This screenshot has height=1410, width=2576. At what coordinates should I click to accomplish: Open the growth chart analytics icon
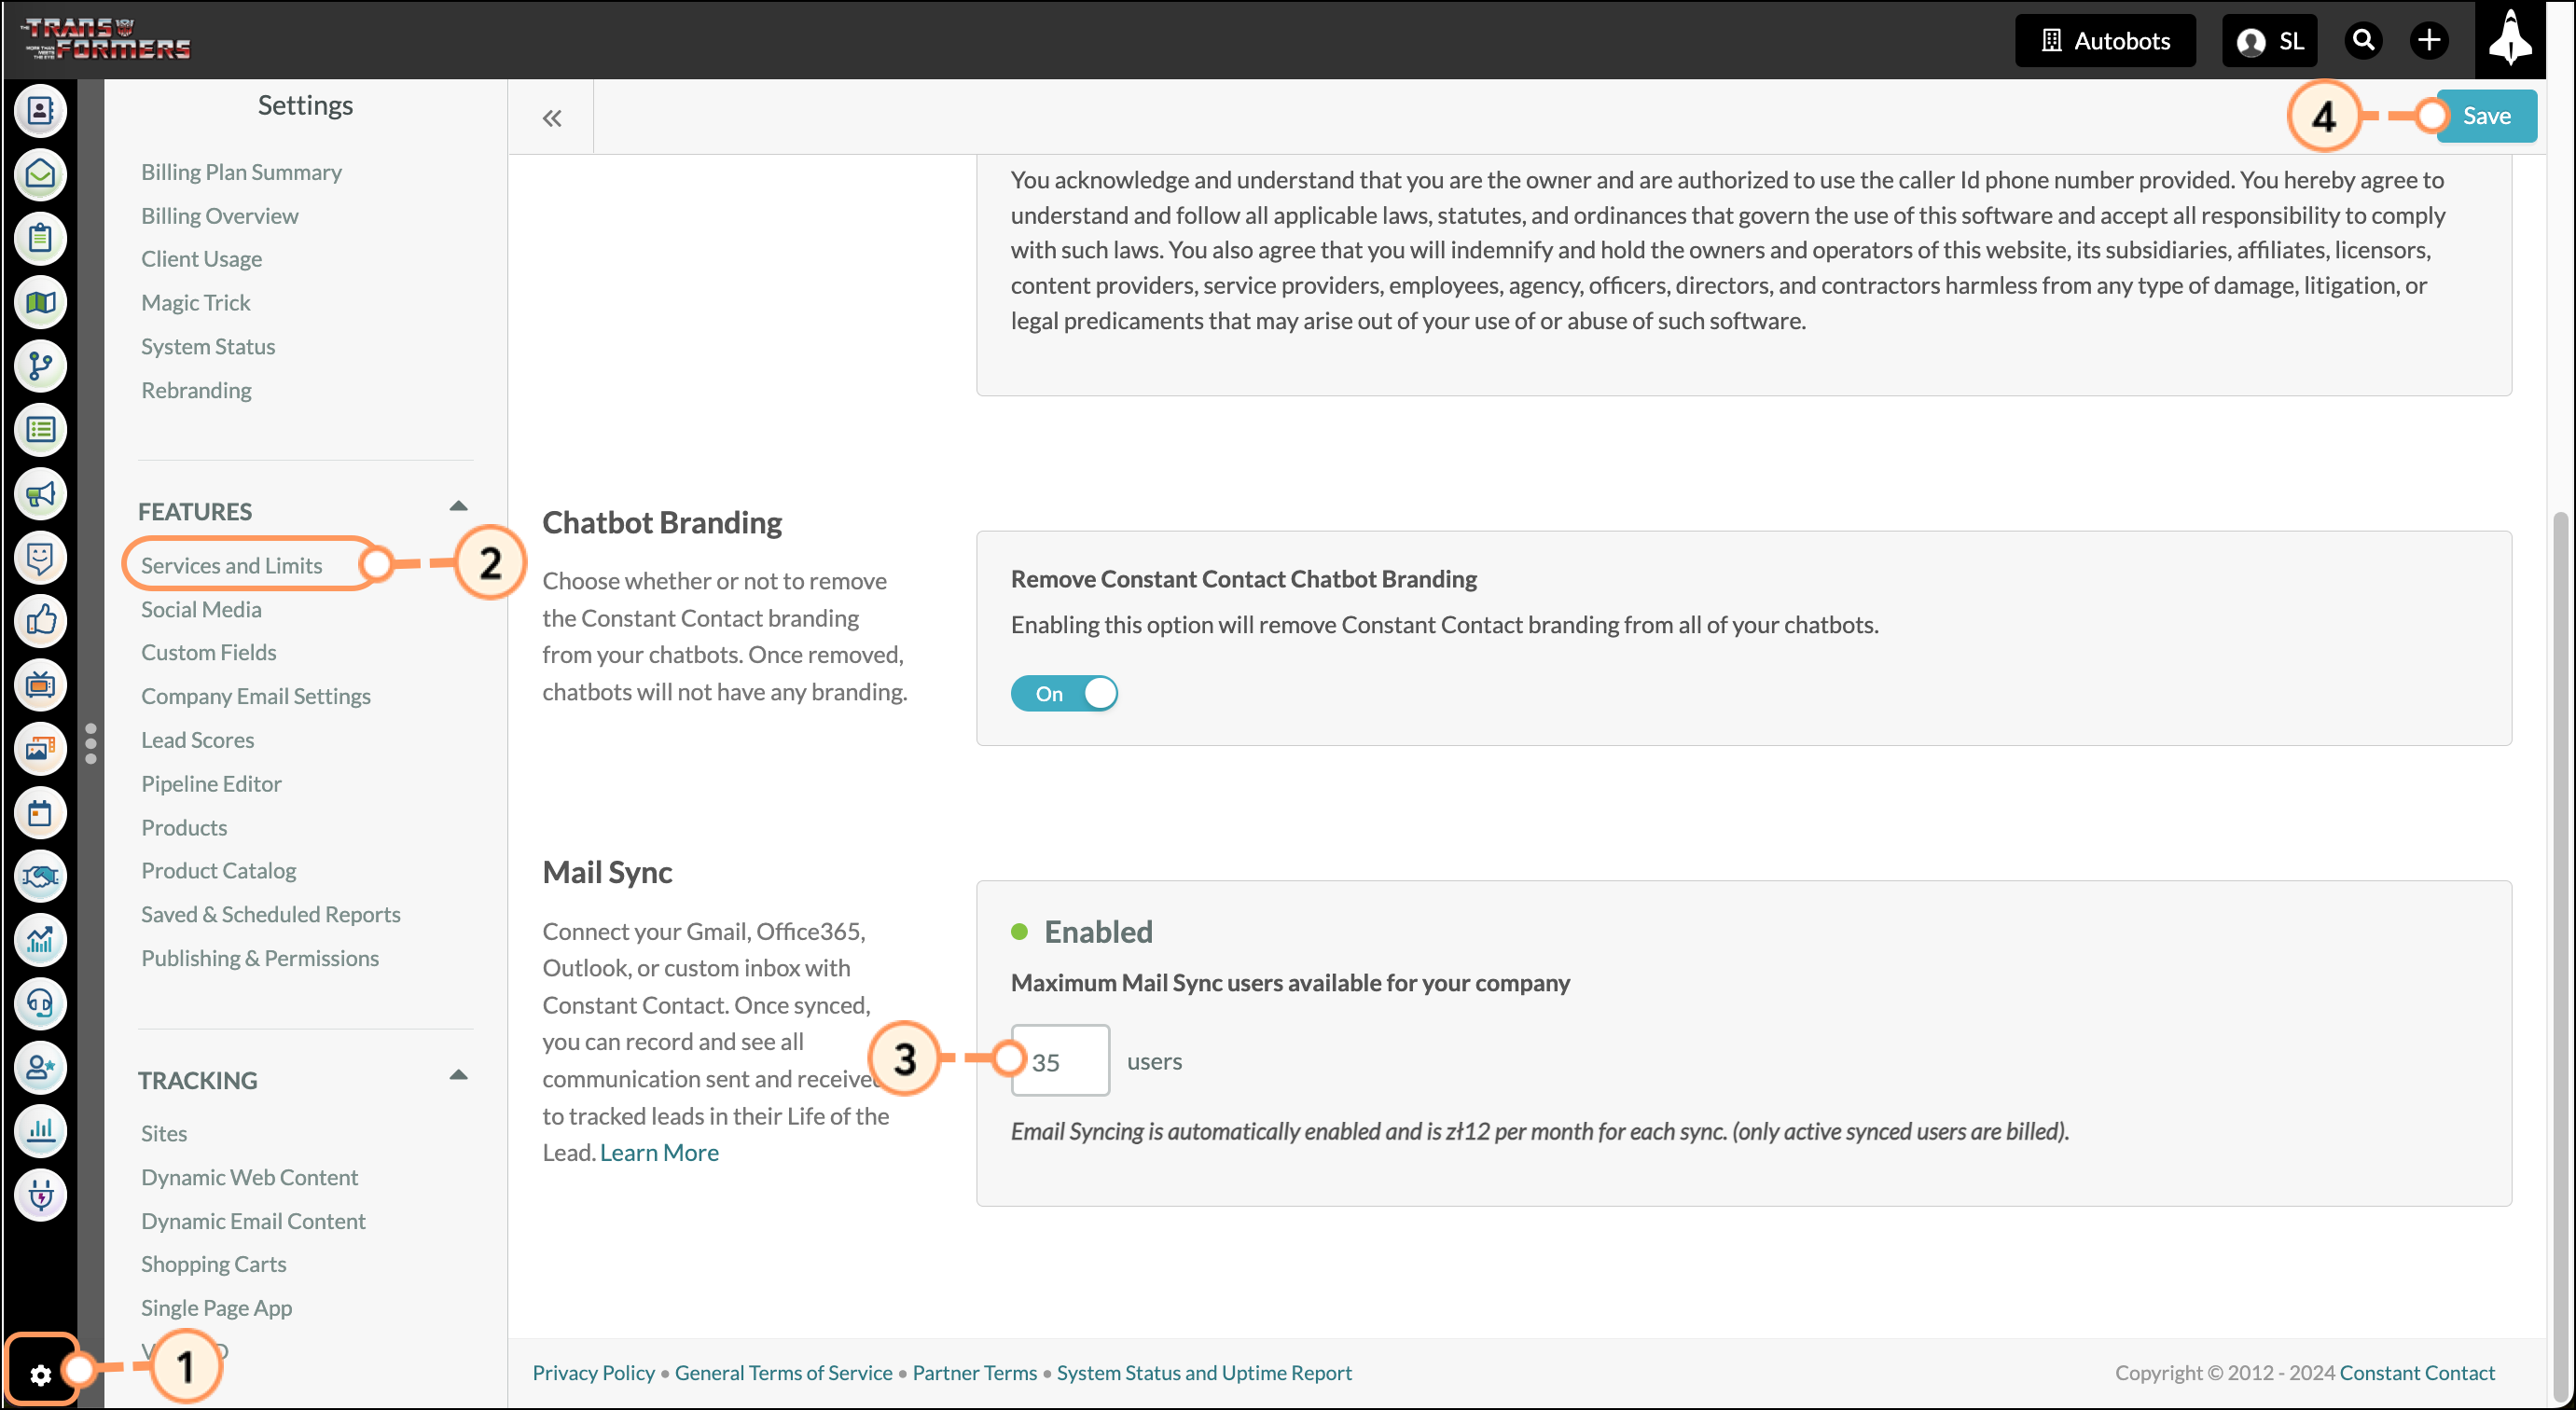40,940
